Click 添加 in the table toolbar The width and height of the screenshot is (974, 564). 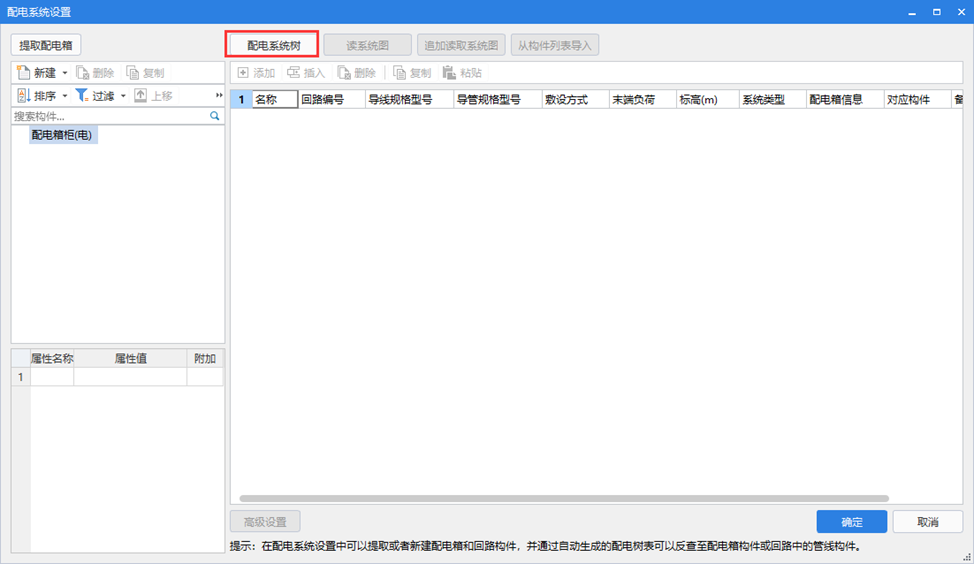click(x=255, y=73)
